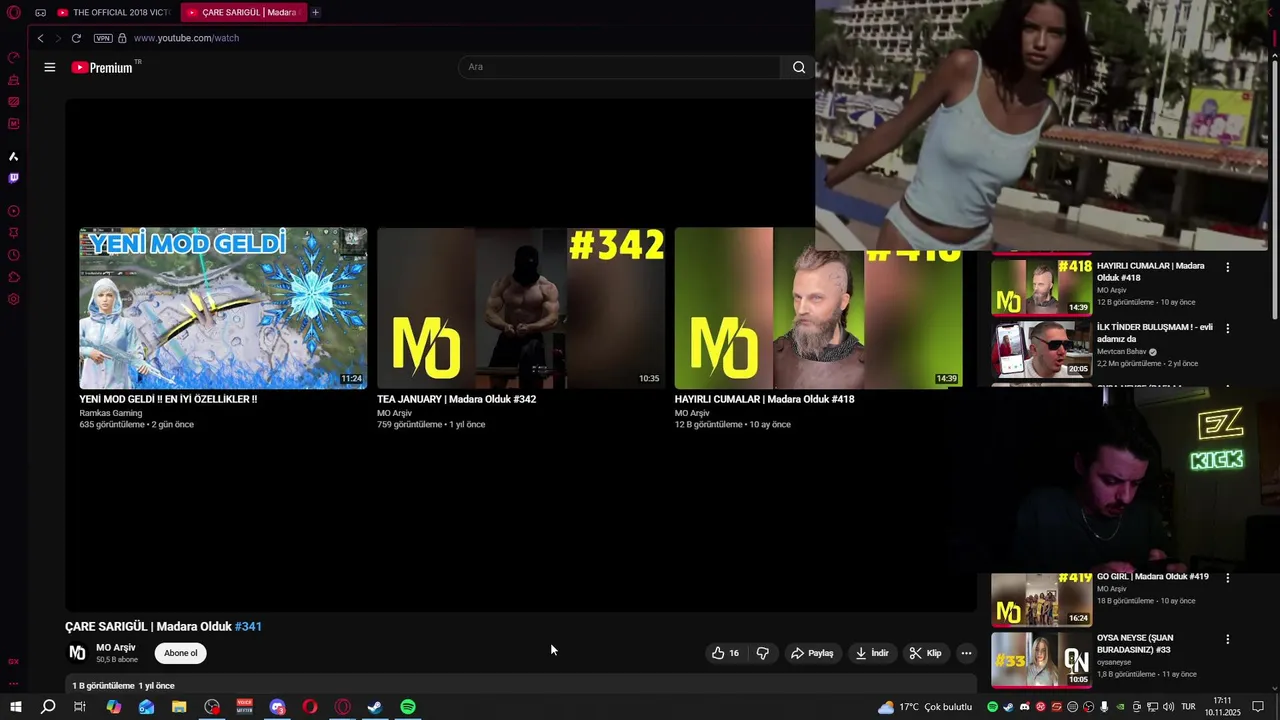The image size is (1280, 720).
Task: Reload the current page
Action: [x=76, y=38]
